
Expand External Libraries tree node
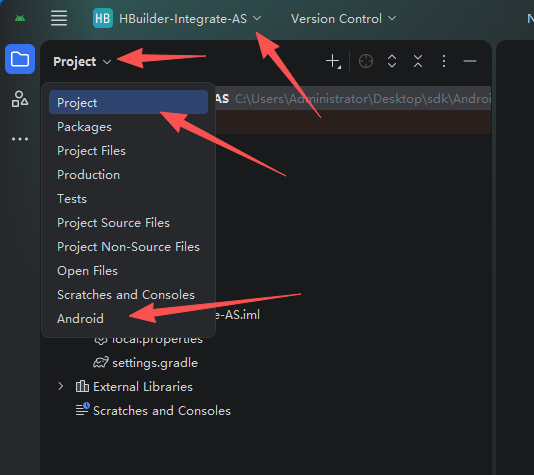[x=61, y=386]
